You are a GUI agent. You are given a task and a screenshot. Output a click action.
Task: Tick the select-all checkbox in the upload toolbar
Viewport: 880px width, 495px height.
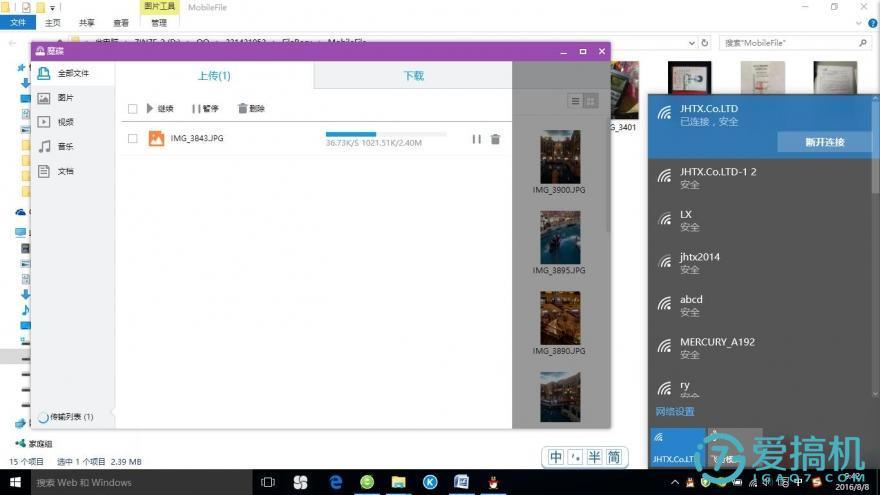coord(132,109)
